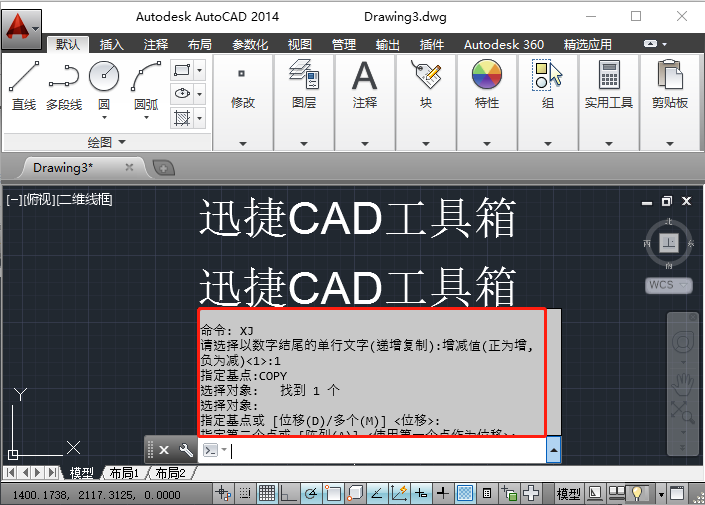Image resolution: width=705 pixels, height=505 pixels.
Task: Toggle snap mode in status bar
Action: (x=245, y=494)
